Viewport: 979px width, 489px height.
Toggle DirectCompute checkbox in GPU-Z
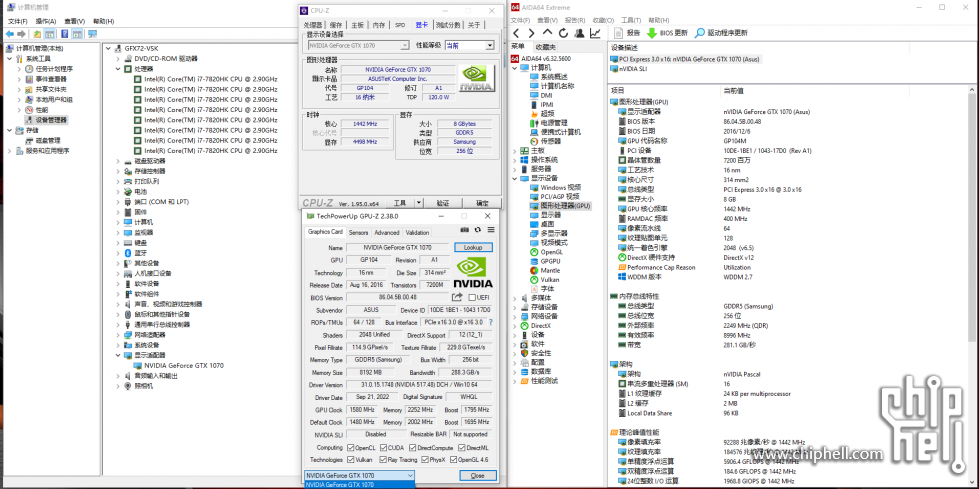pos(411,448)
